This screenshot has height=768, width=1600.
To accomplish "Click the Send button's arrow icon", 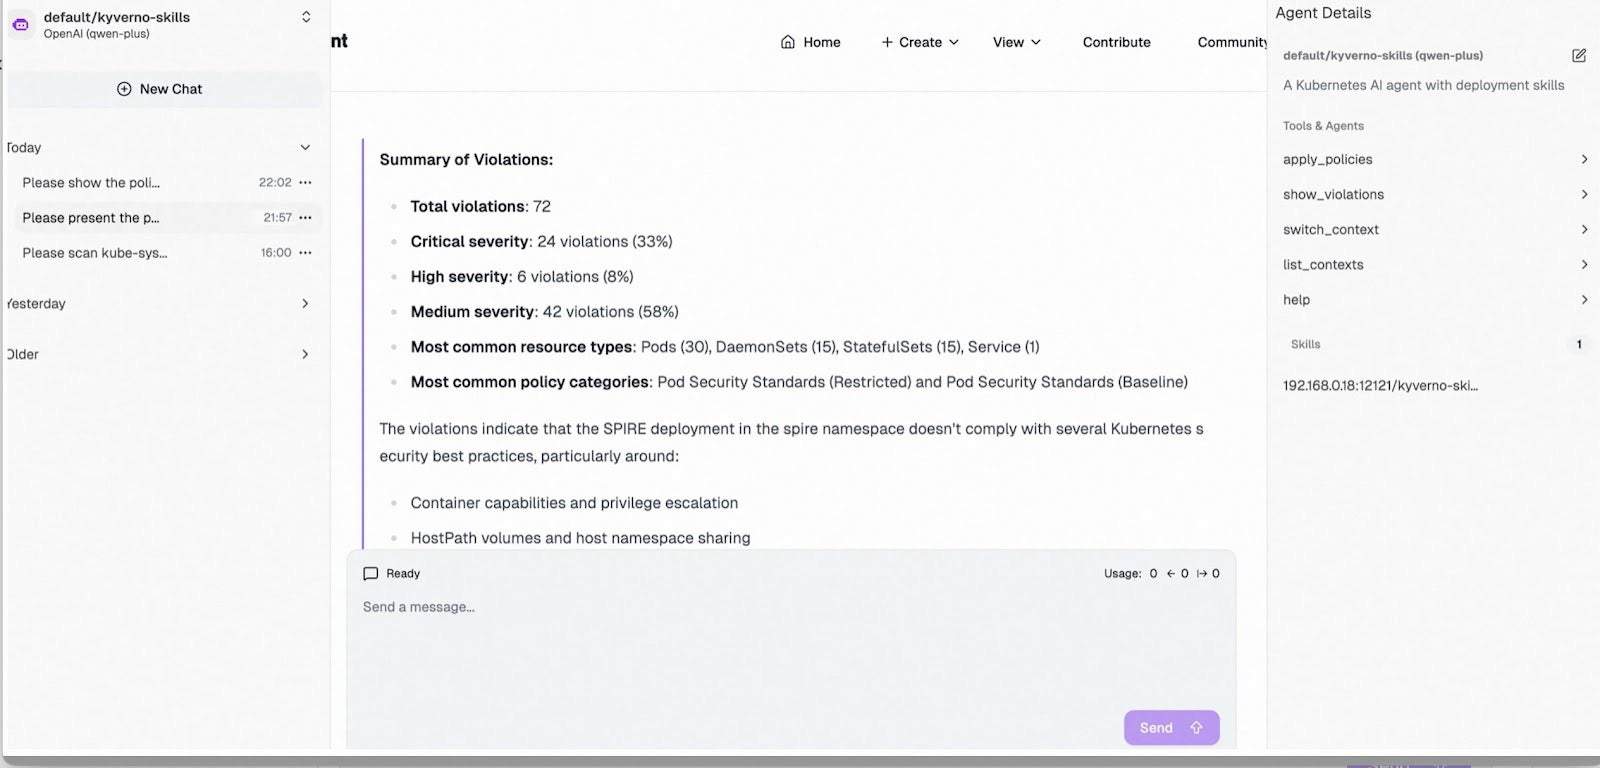I will click(x=1196, y=728).
